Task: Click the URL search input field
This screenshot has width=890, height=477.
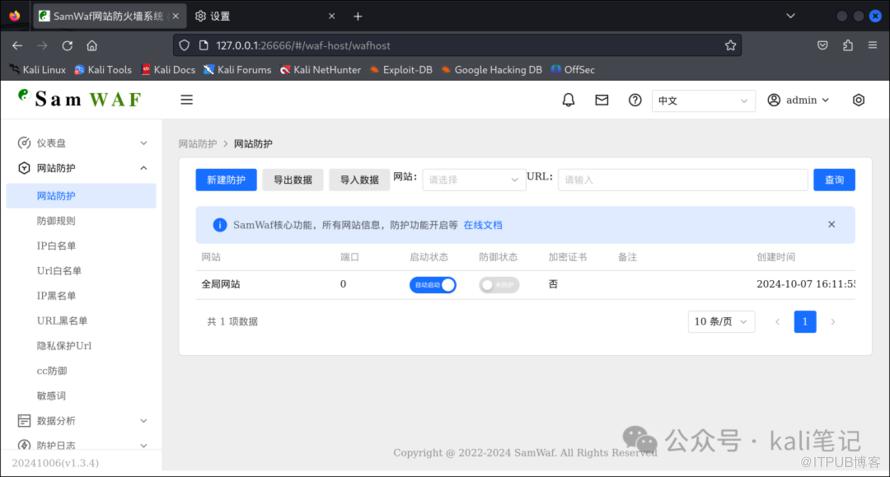Action: [682, 180]
